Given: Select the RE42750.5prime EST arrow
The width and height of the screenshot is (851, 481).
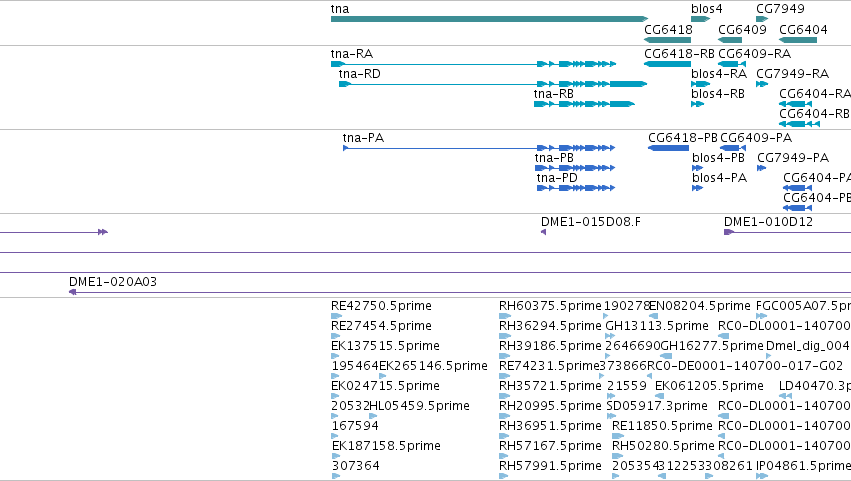Looking at the screenshot, I should pos(336,316).
